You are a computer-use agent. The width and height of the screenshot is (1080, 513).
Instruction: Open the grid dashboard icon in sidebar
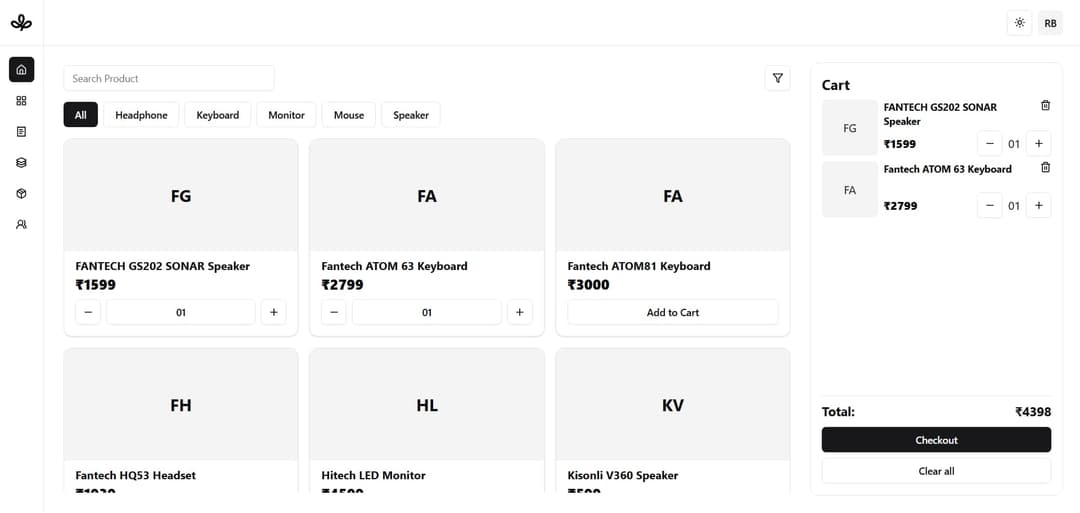tap(21, 101)
